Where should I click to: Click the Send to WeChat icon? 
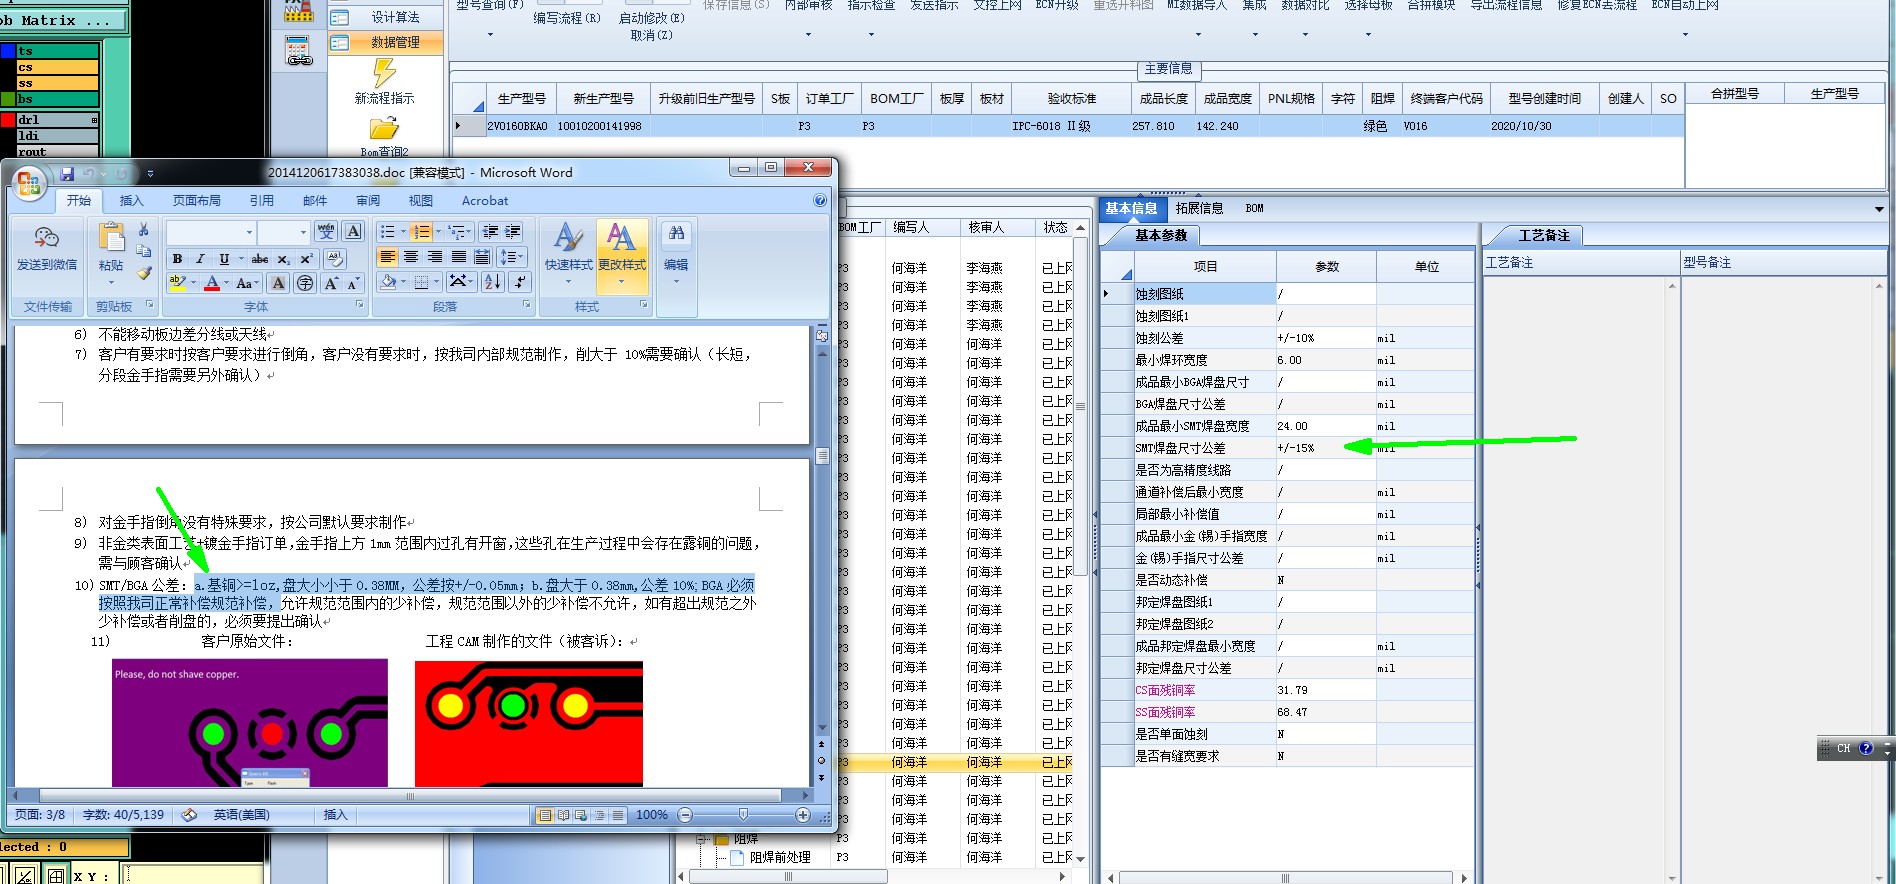(x=47, y=238)
